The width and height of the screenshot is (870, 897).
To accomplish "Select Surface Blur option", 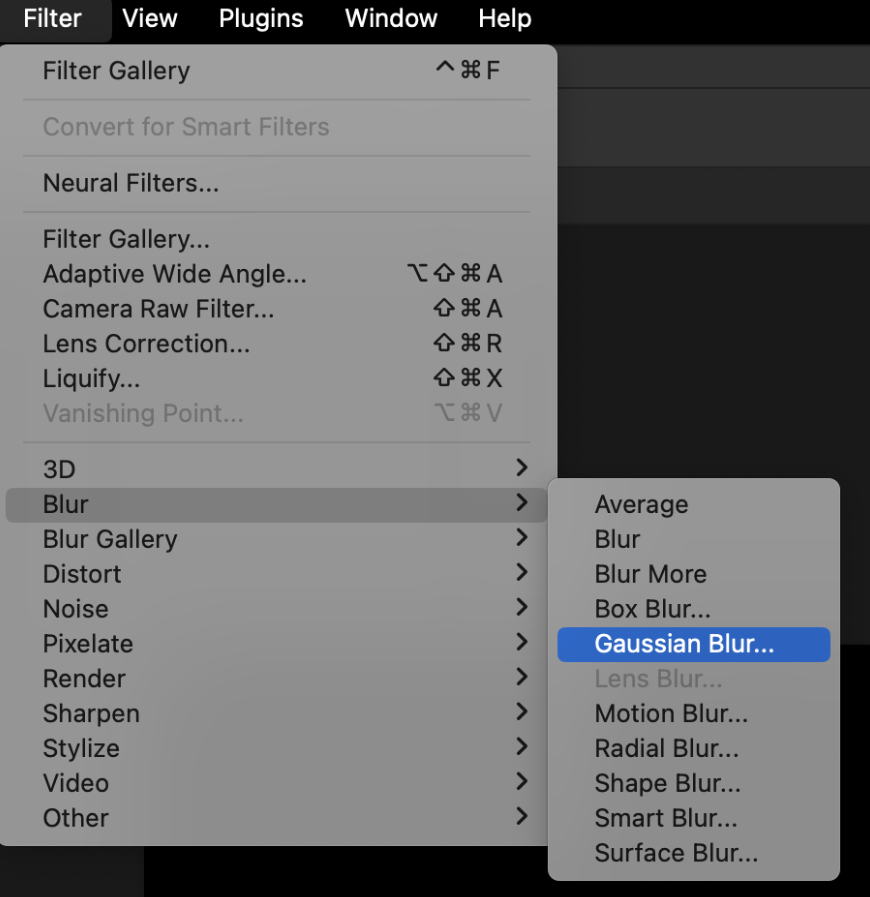I will coord(676,853).
